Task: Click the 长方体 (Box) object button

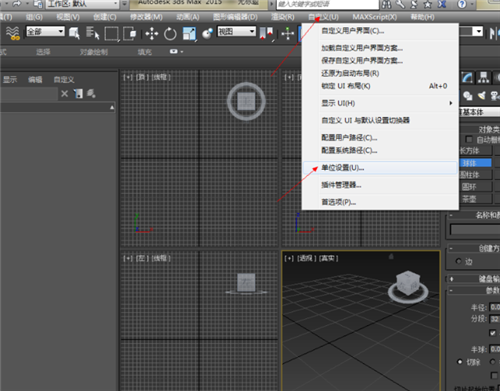Action: pos(476,151)
